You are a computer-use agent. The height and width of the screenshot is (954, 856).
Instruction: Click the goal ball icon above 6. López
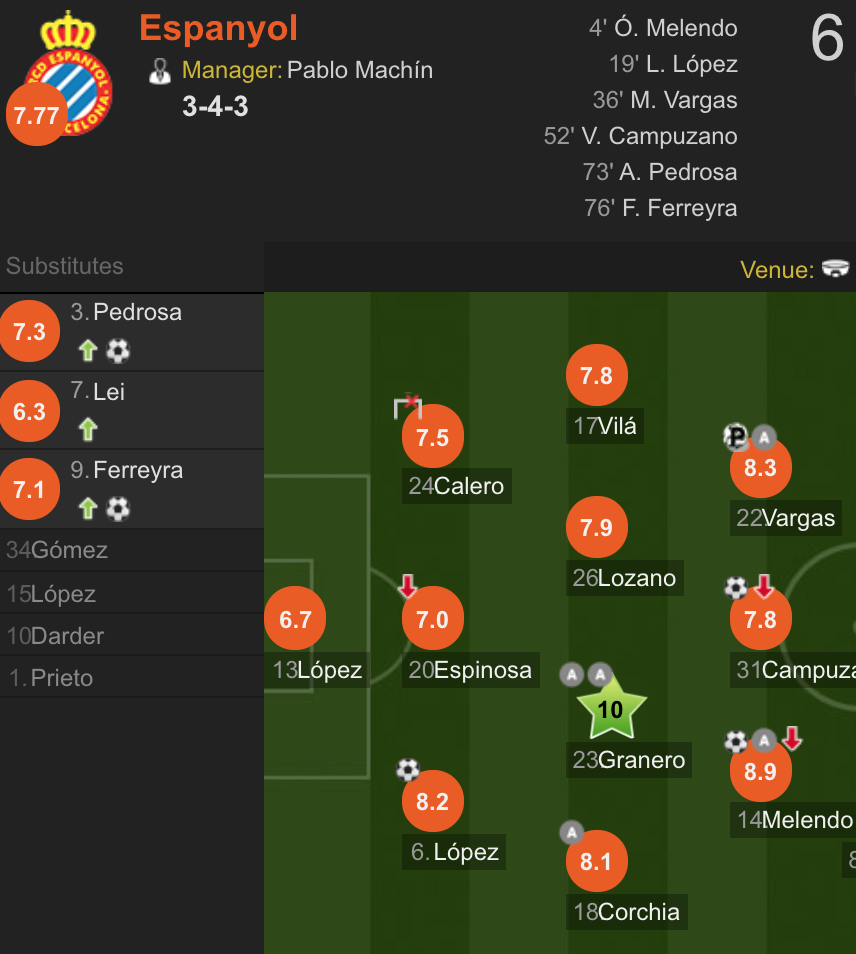click(x=408, y=770)
